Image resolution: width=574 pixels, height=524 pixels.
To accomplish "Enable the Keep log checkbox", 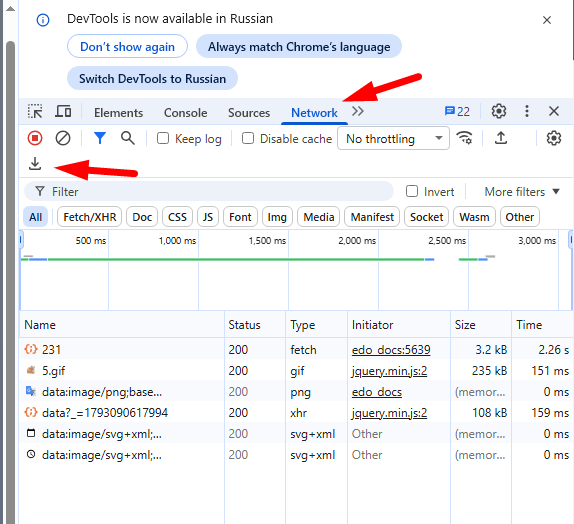I will tap(163, 138).
